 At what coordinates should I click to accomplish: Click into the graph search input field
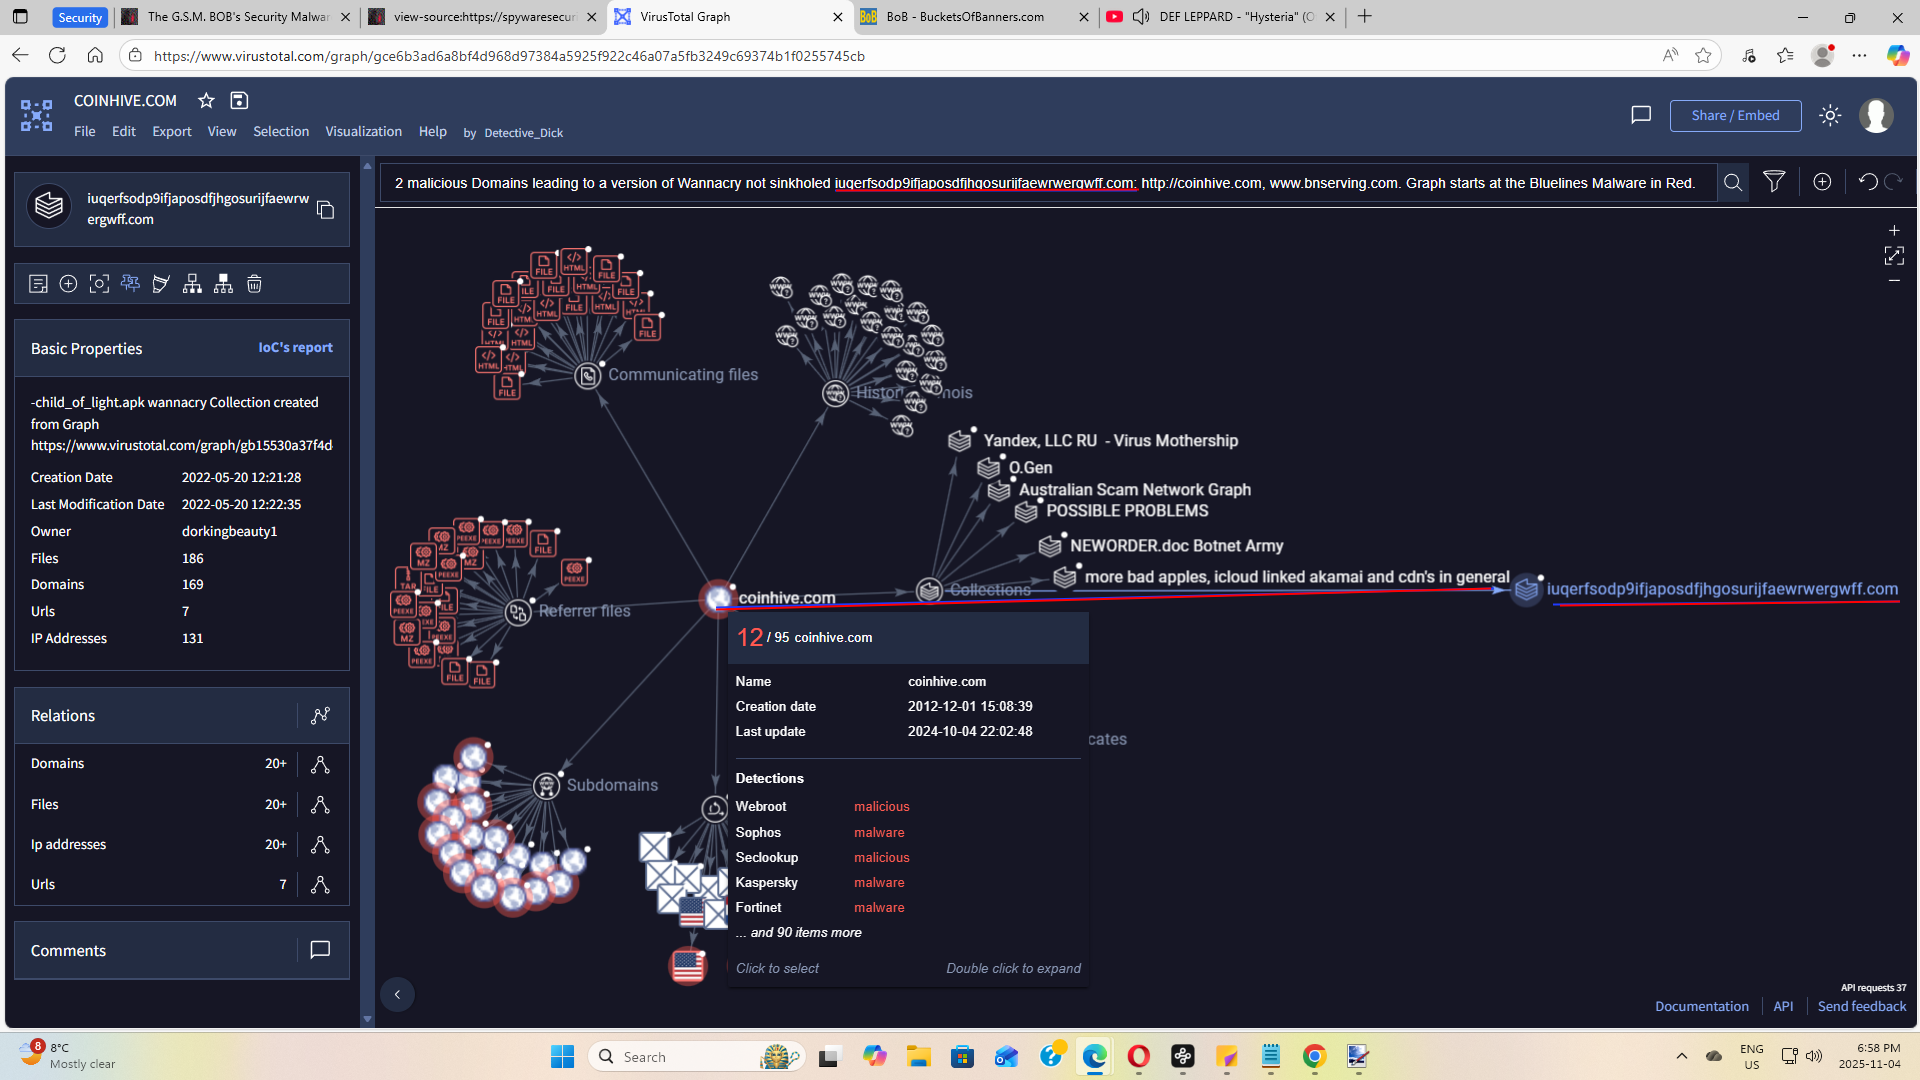1046,182
